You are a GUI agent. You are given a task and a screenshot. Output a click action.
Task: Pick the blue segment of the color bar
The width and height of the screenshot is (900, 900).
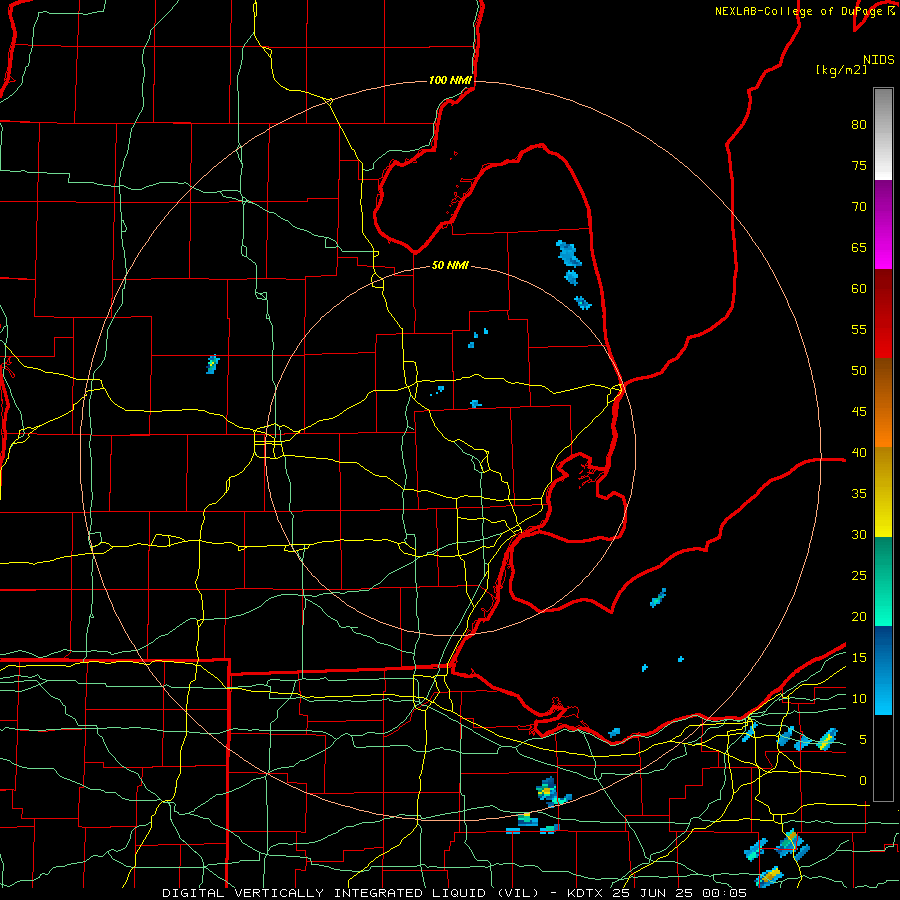[x=883, y=670]
